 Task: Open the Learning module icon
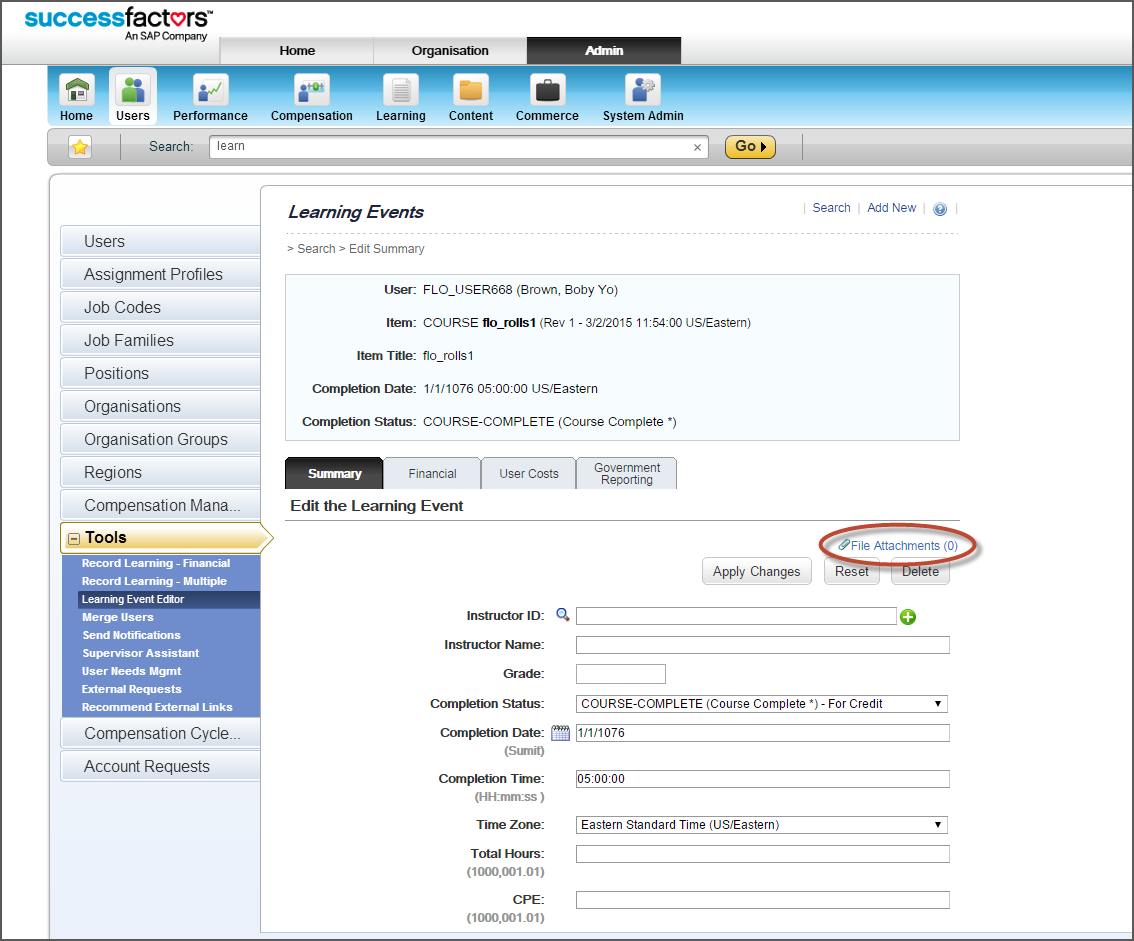(401, 98)
